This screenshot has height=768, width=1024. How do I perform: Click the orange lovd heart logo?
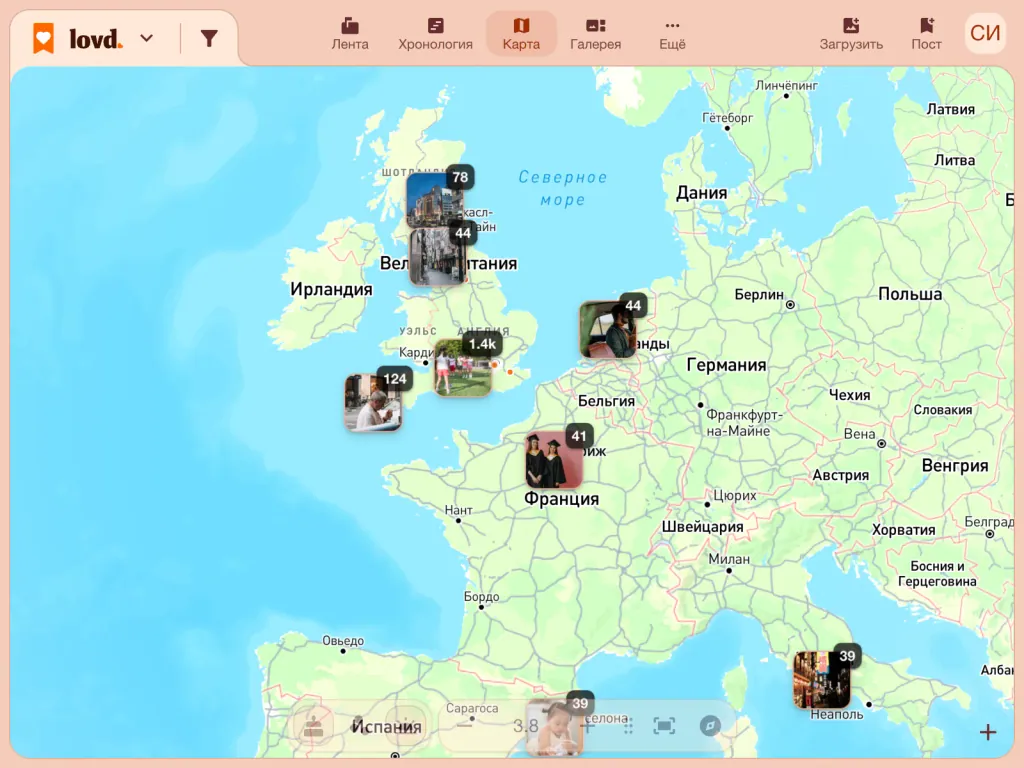point(44,38)
